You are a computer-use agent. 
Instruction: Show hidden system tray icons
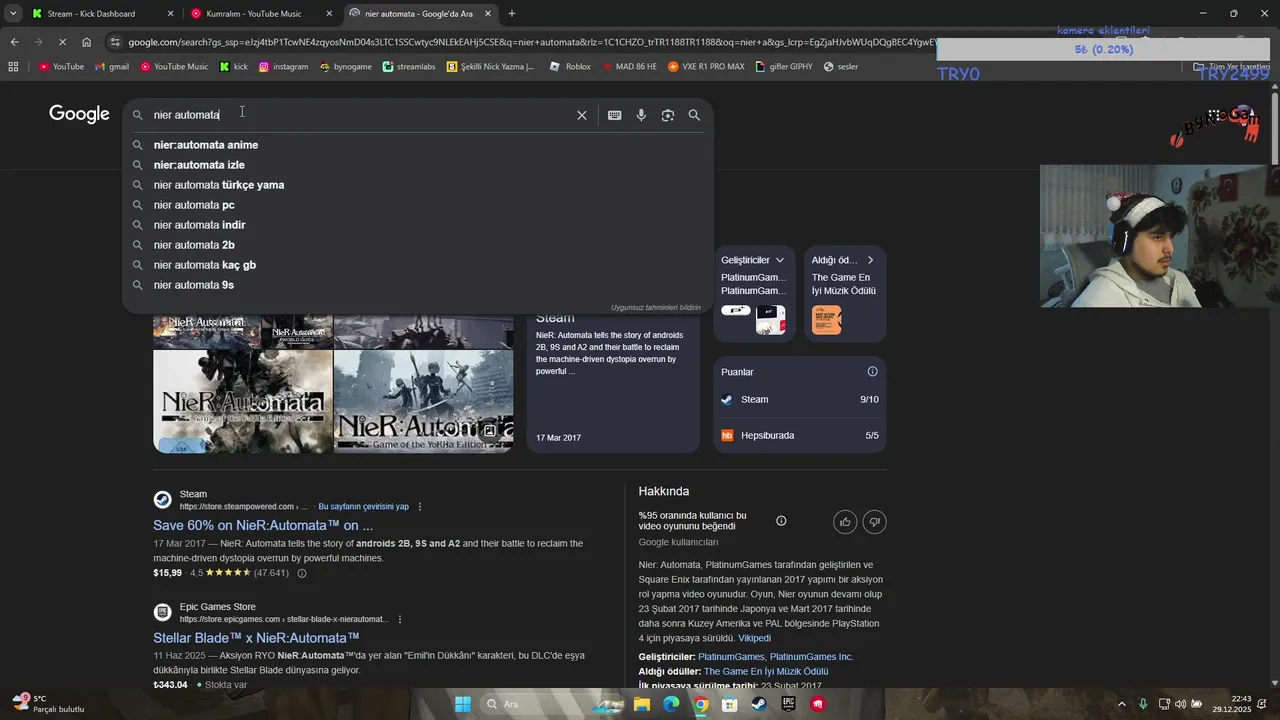[1121, 704]
